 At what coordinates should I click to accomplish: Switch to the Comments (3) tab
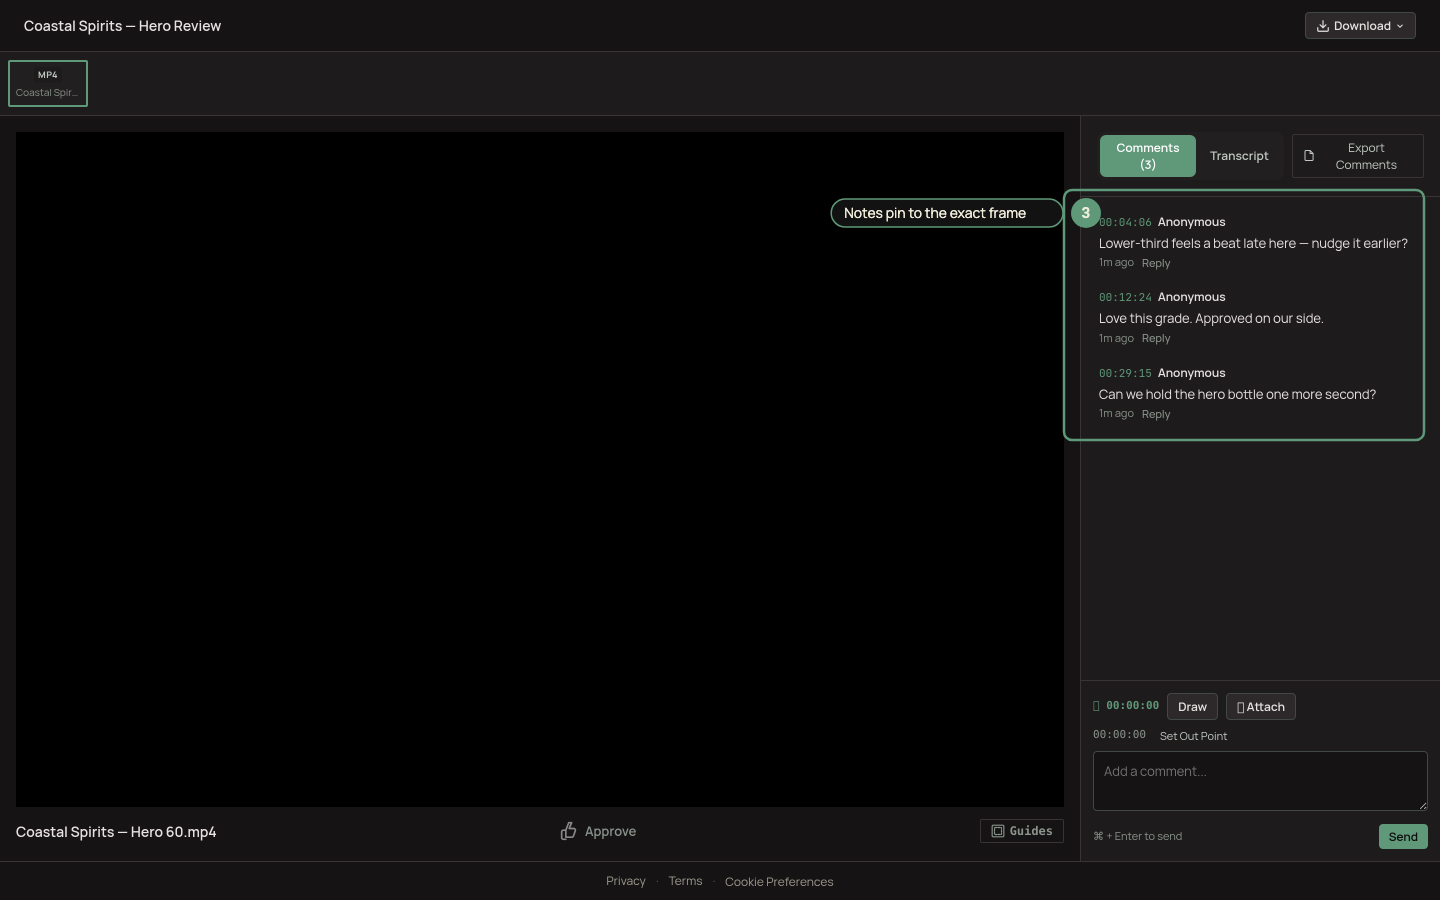point(1148,156)
